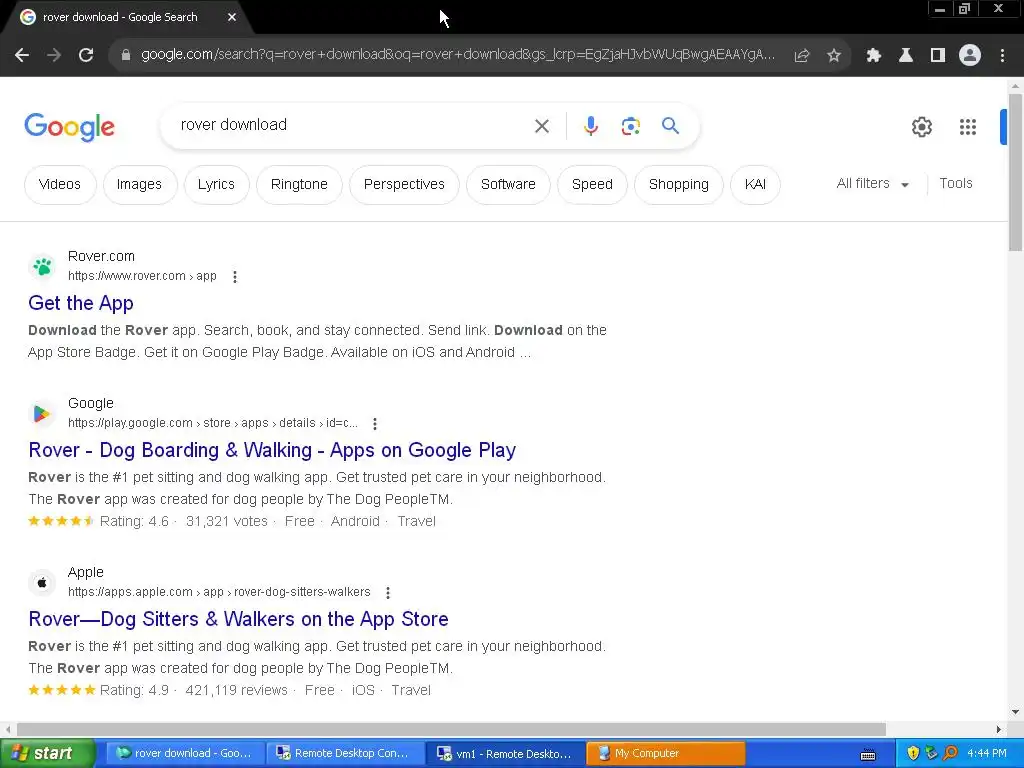Image resolution: width=1024 pixels, height=768 pixels.
Task: Open more options for Apple result
Action: [x=388, y=593]
